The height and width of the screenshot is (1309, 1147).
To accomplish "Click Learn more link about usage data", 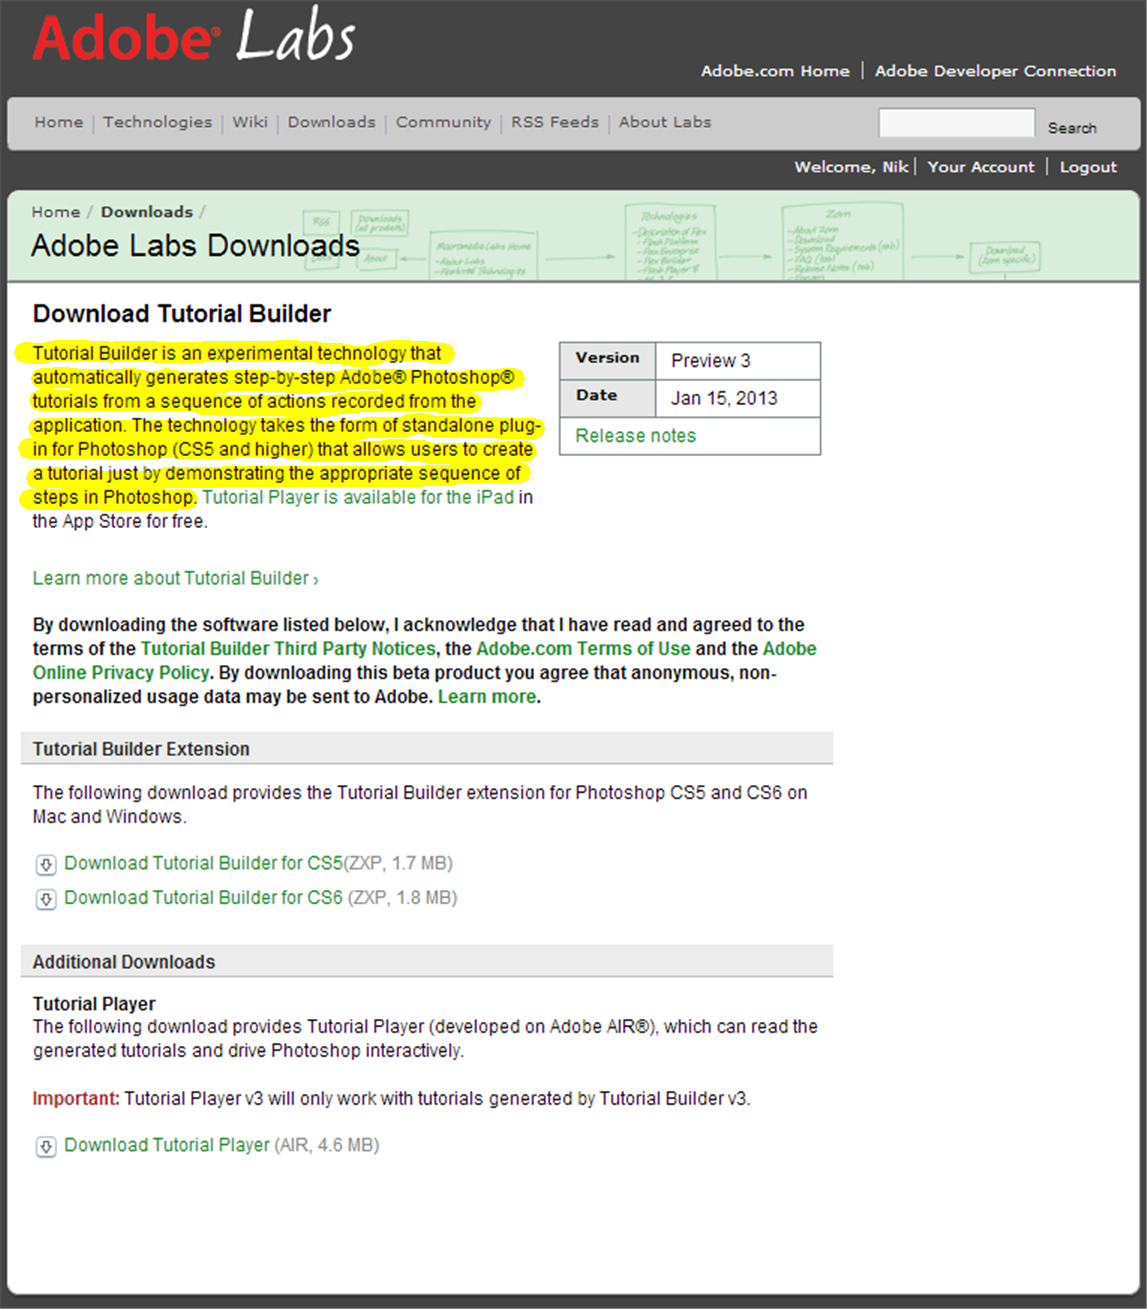I will coord(487,697).
